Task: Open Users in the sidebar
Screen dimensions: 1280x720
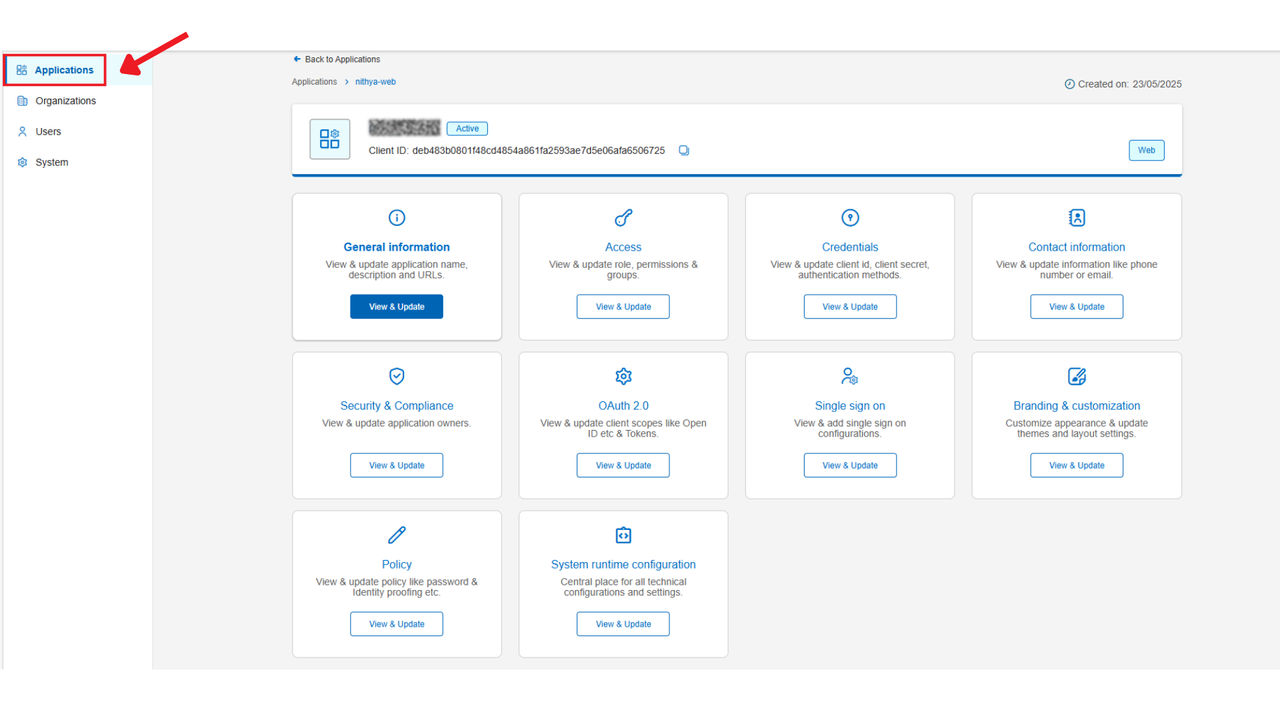Action: point(48,132)
